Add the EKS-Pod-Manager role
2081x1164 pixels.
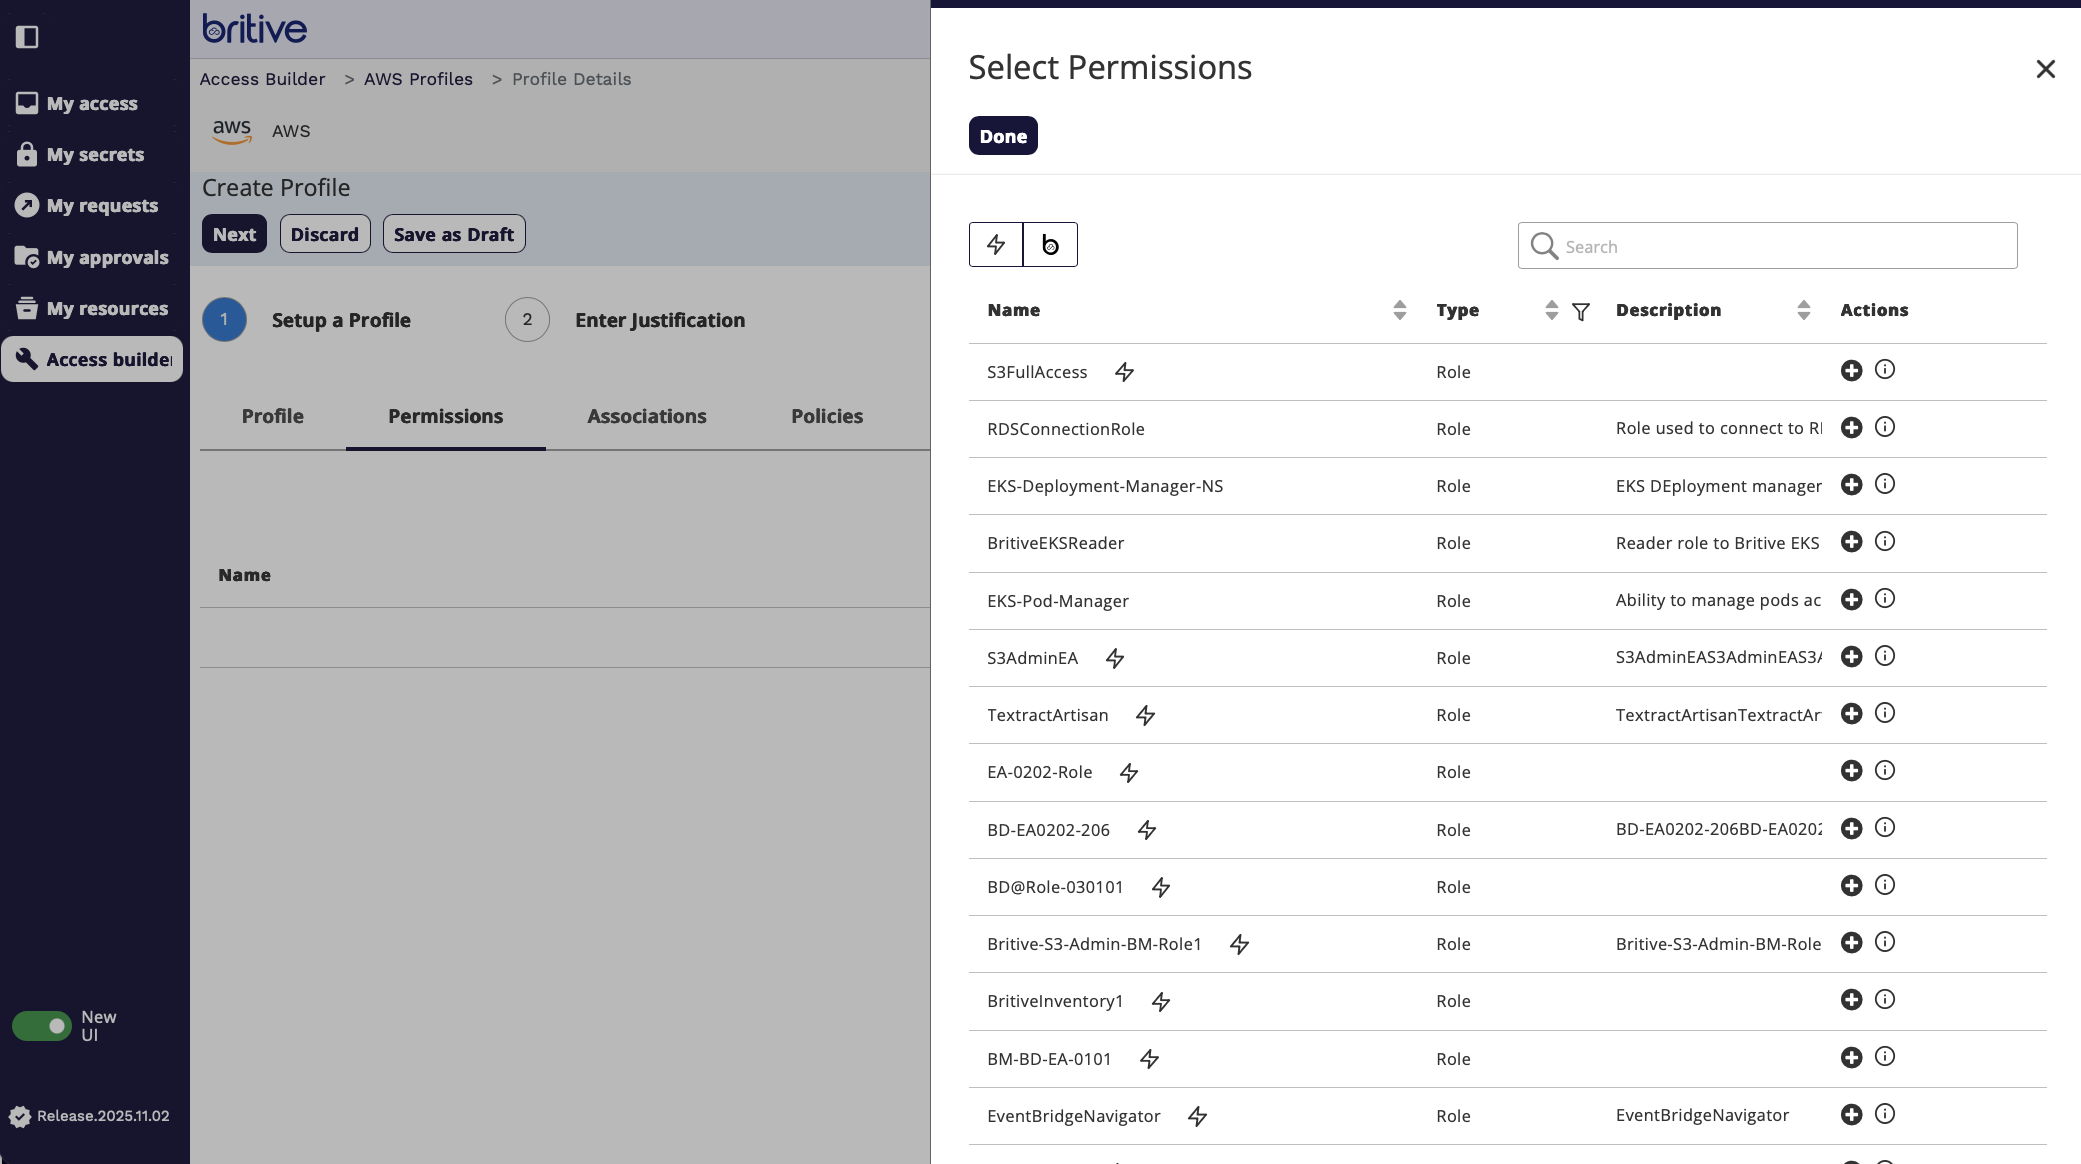point(1851,600)
